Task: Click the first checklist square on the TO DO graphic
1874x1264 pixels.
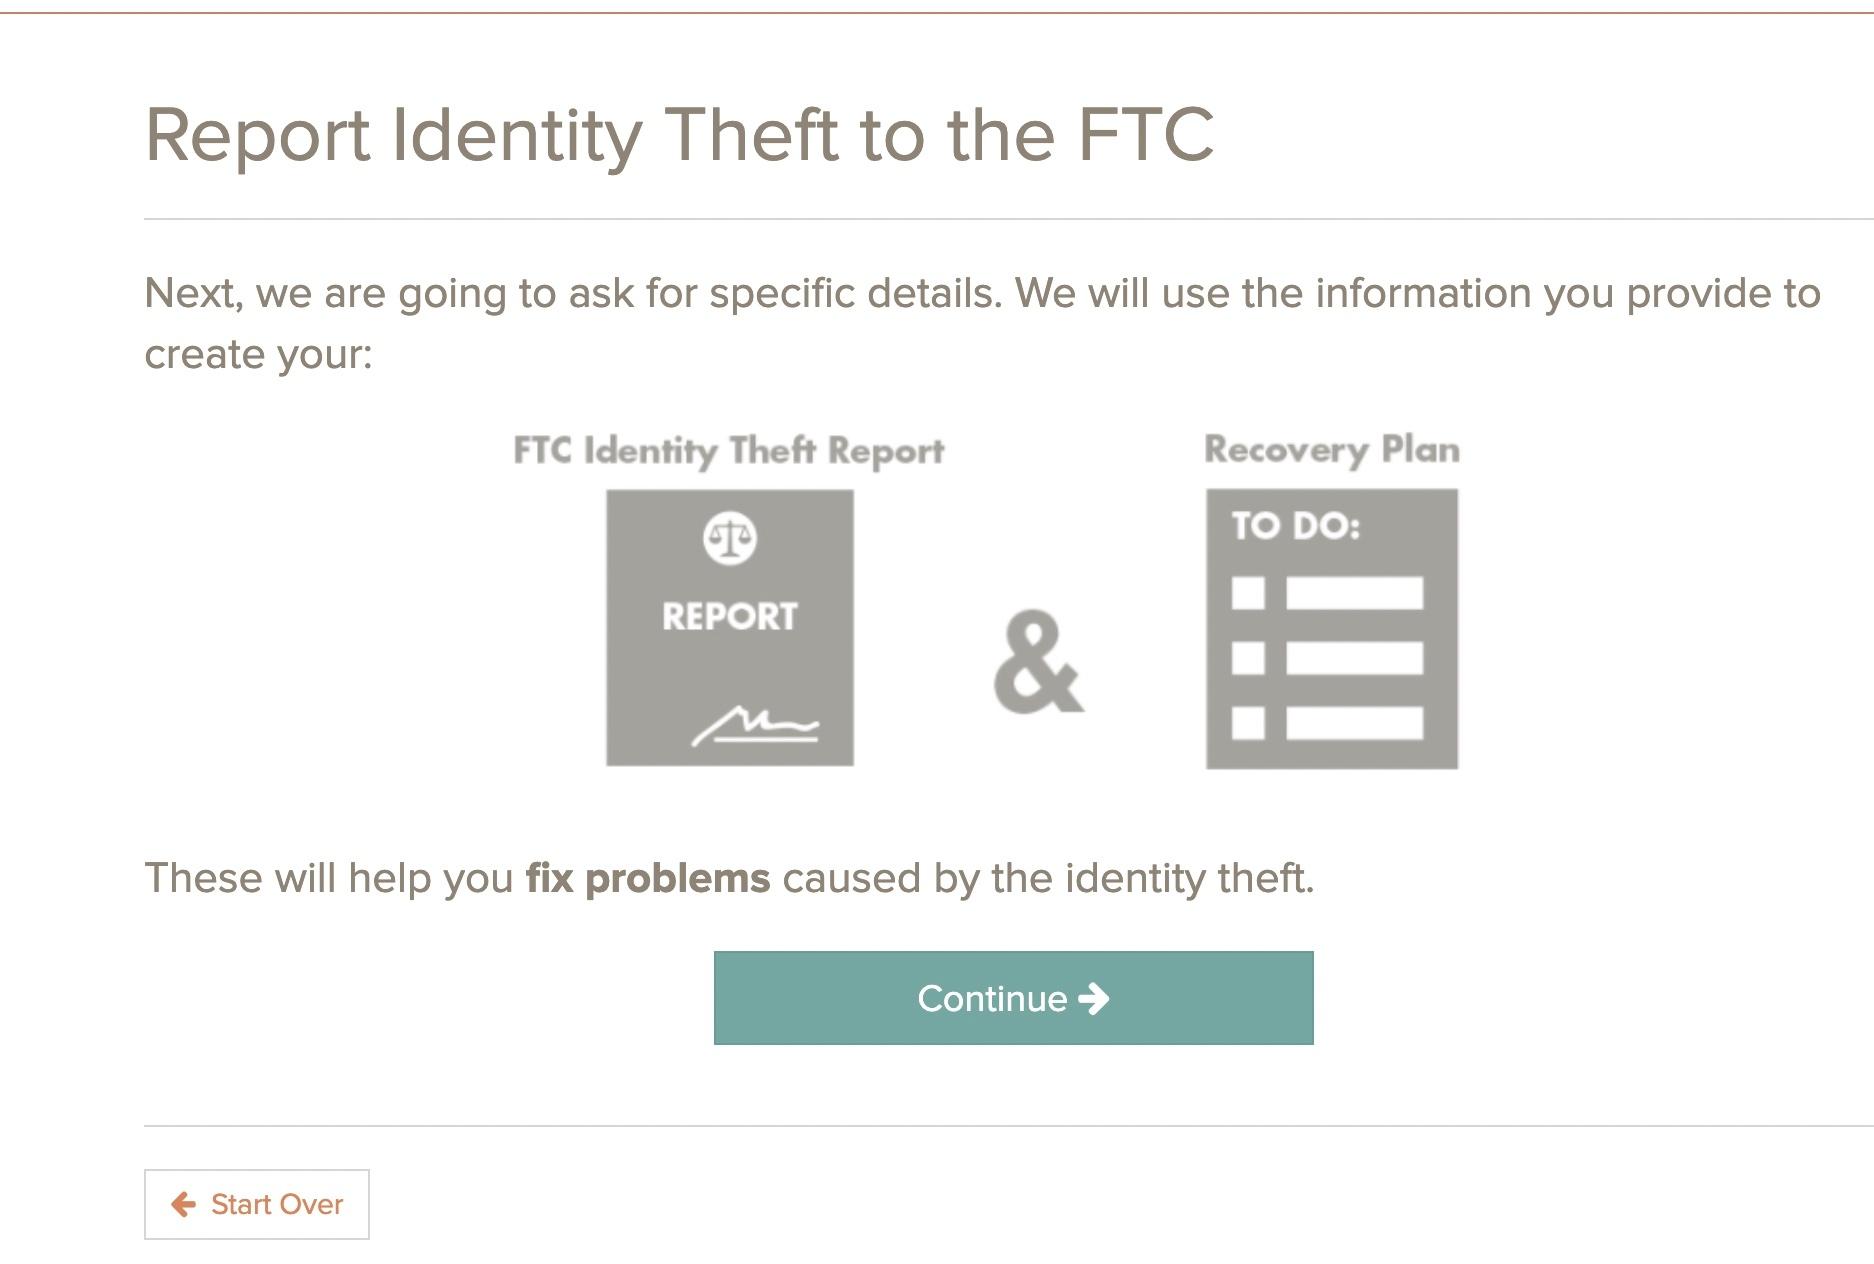Action: [1249, 594]
